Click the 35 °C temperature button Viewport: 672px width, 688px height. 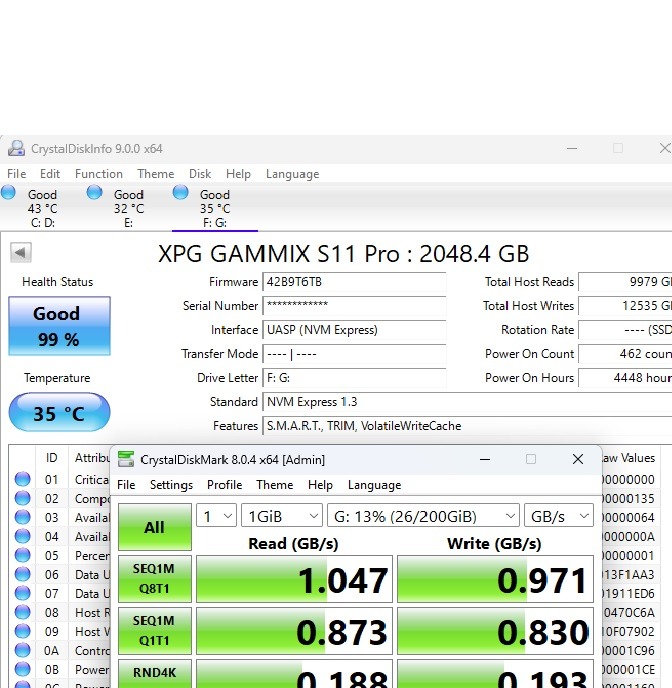click(x=59, y=412)
